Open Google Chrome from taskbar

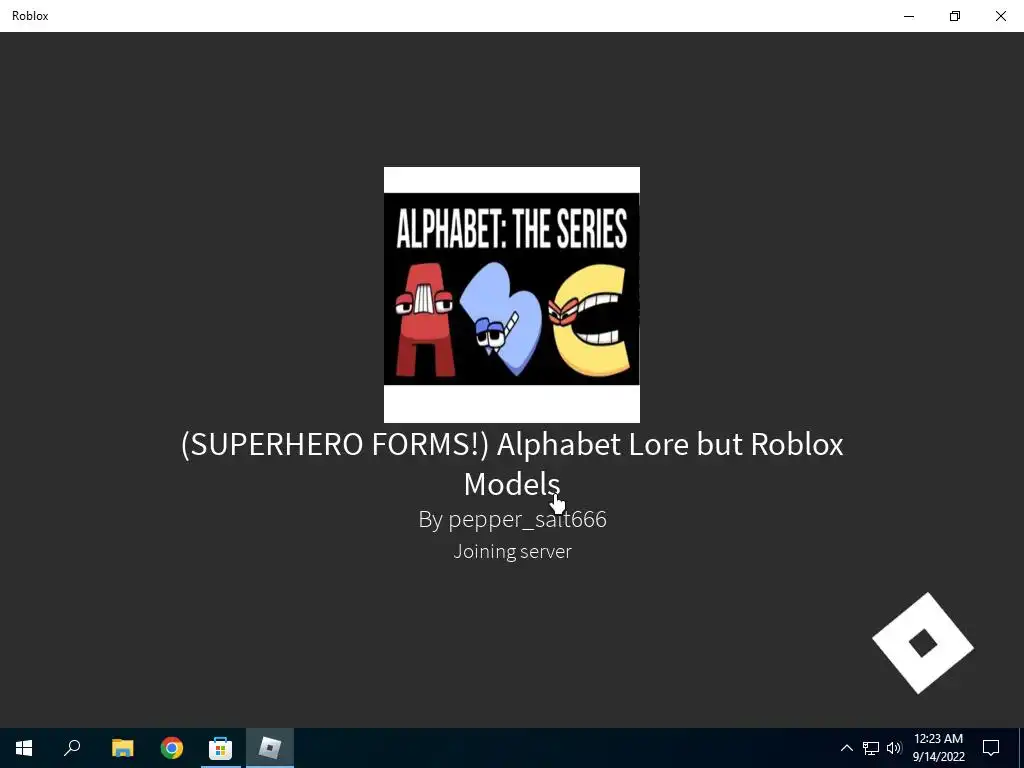click(x=172, y=748)
